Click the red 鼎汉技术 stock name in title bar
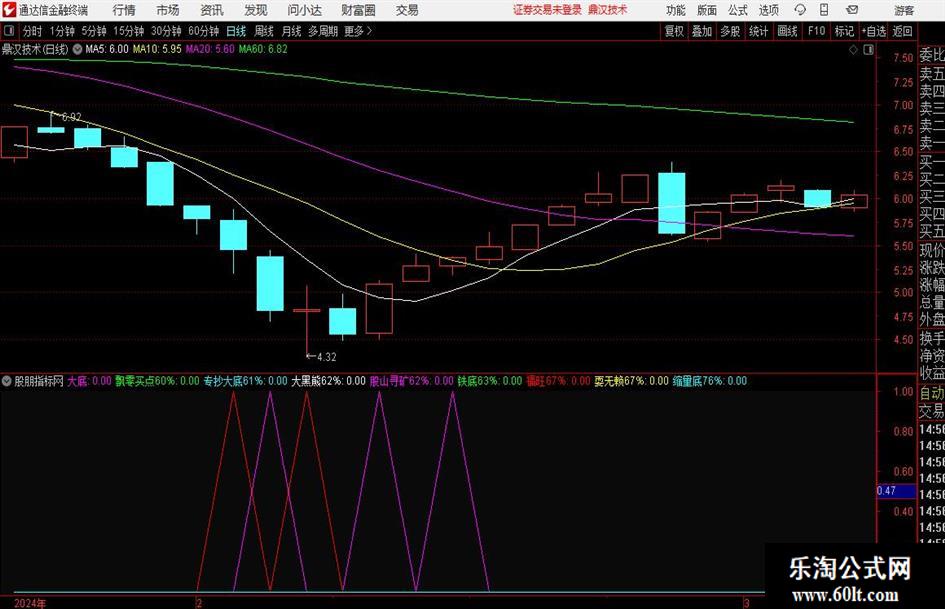945x609 pixels. 608,10
